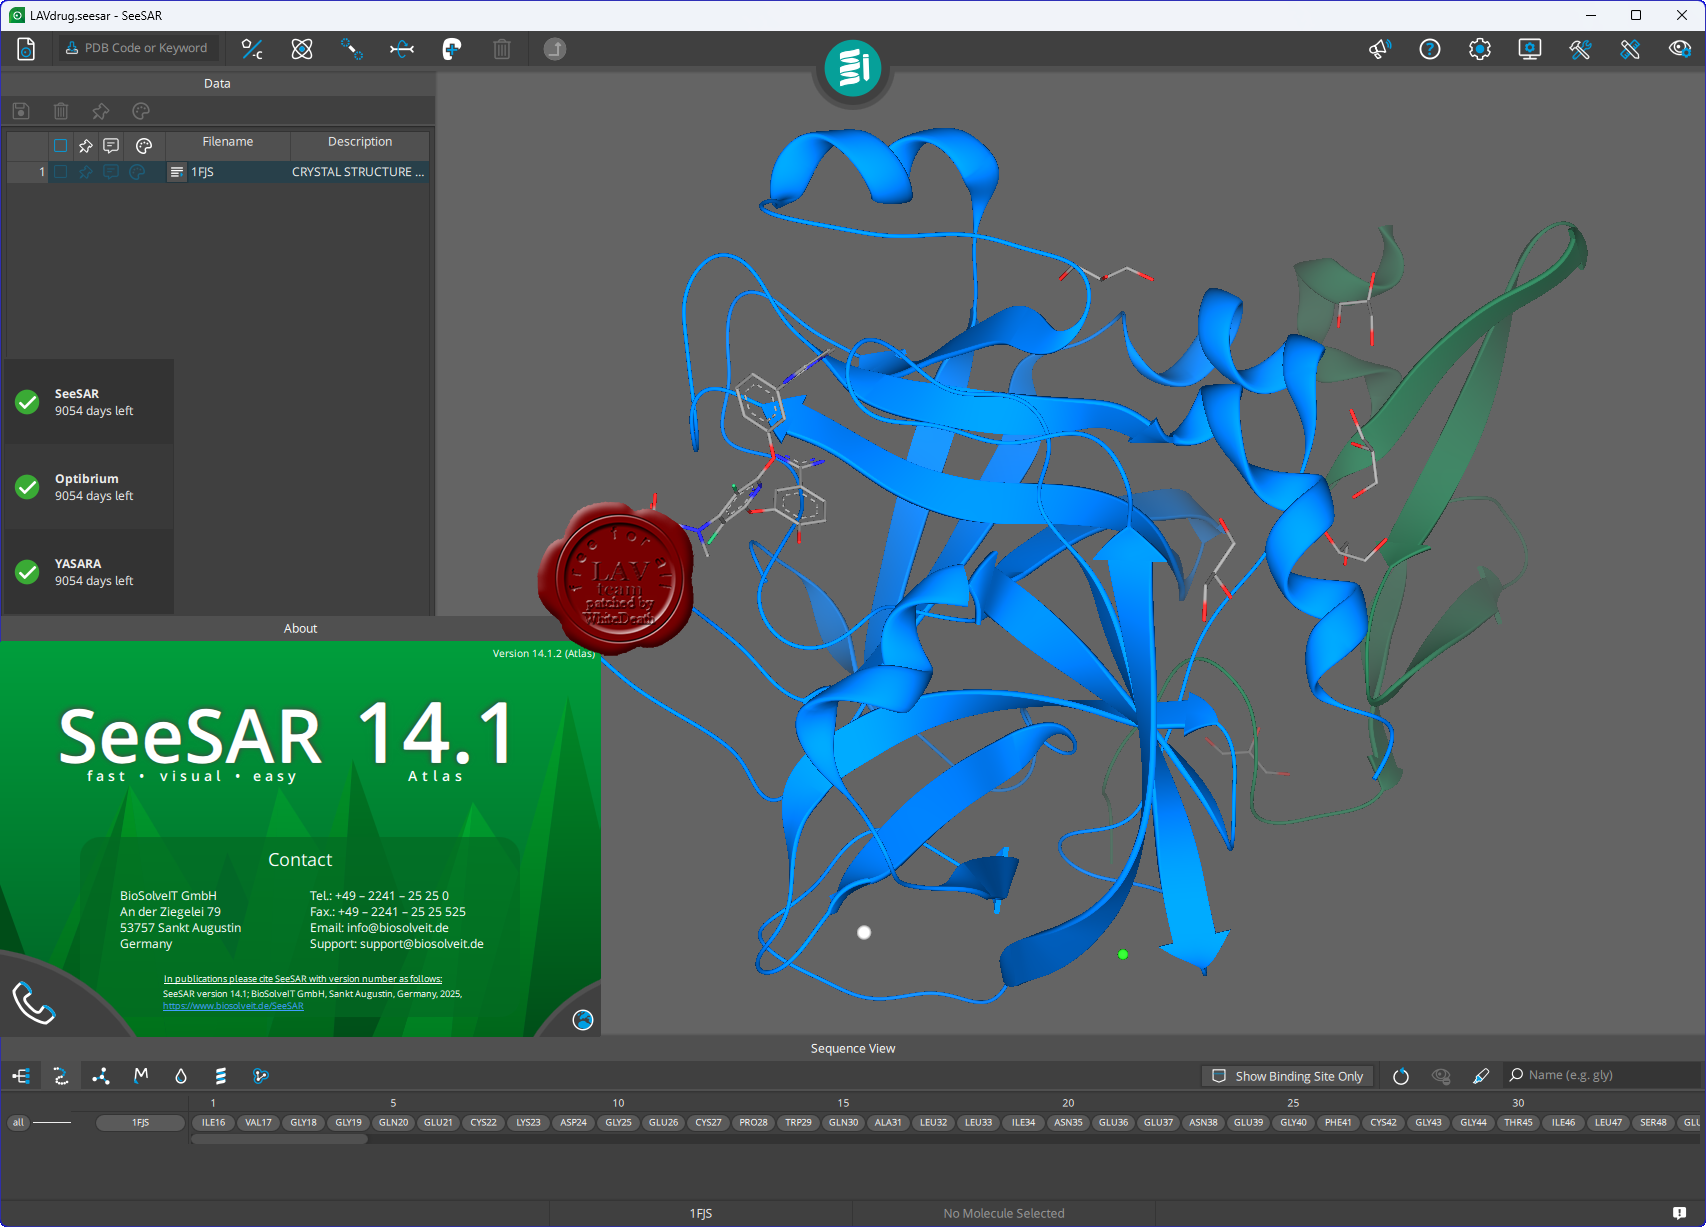Toggle the header select-all checkbox in Data table
The height and width of the screenshot is (1227, 1706).
tap(61, 146)
